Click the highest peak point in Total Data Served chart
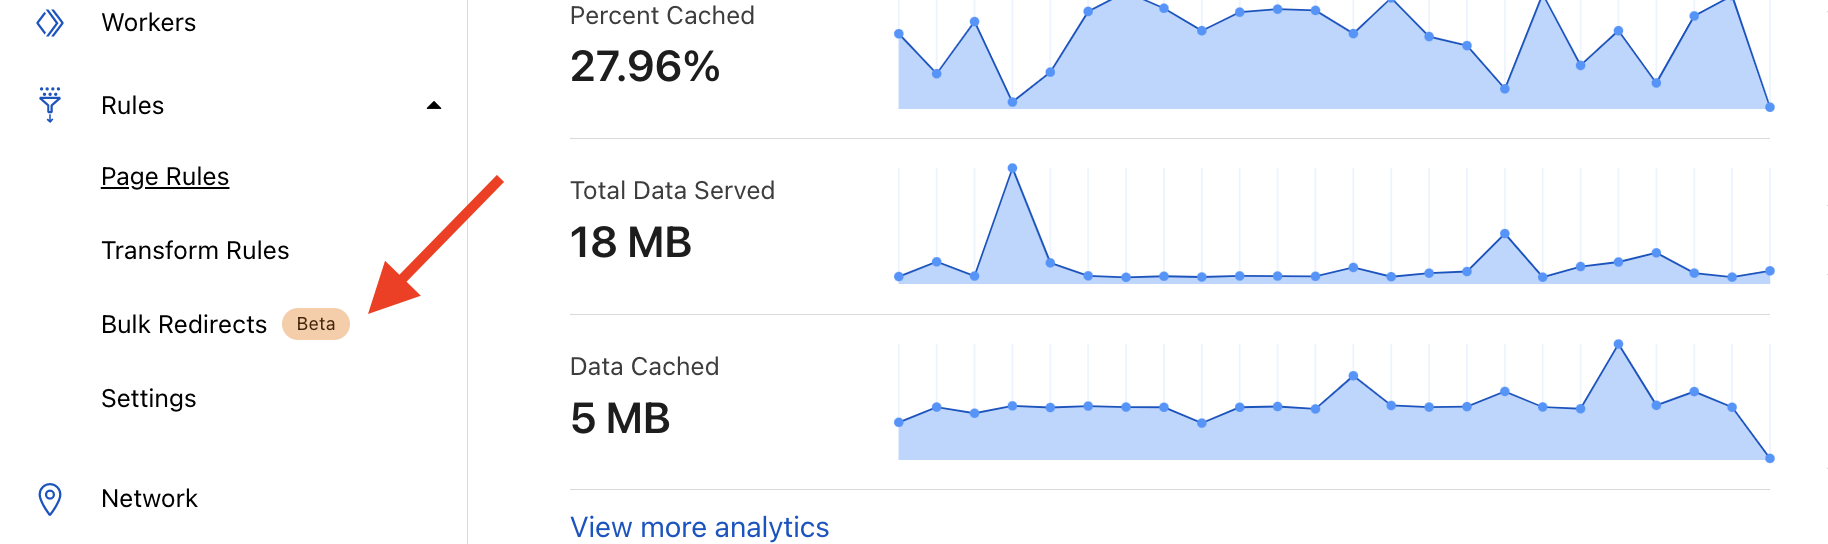Screen dimensions: 1828x544 (1013, 168)
